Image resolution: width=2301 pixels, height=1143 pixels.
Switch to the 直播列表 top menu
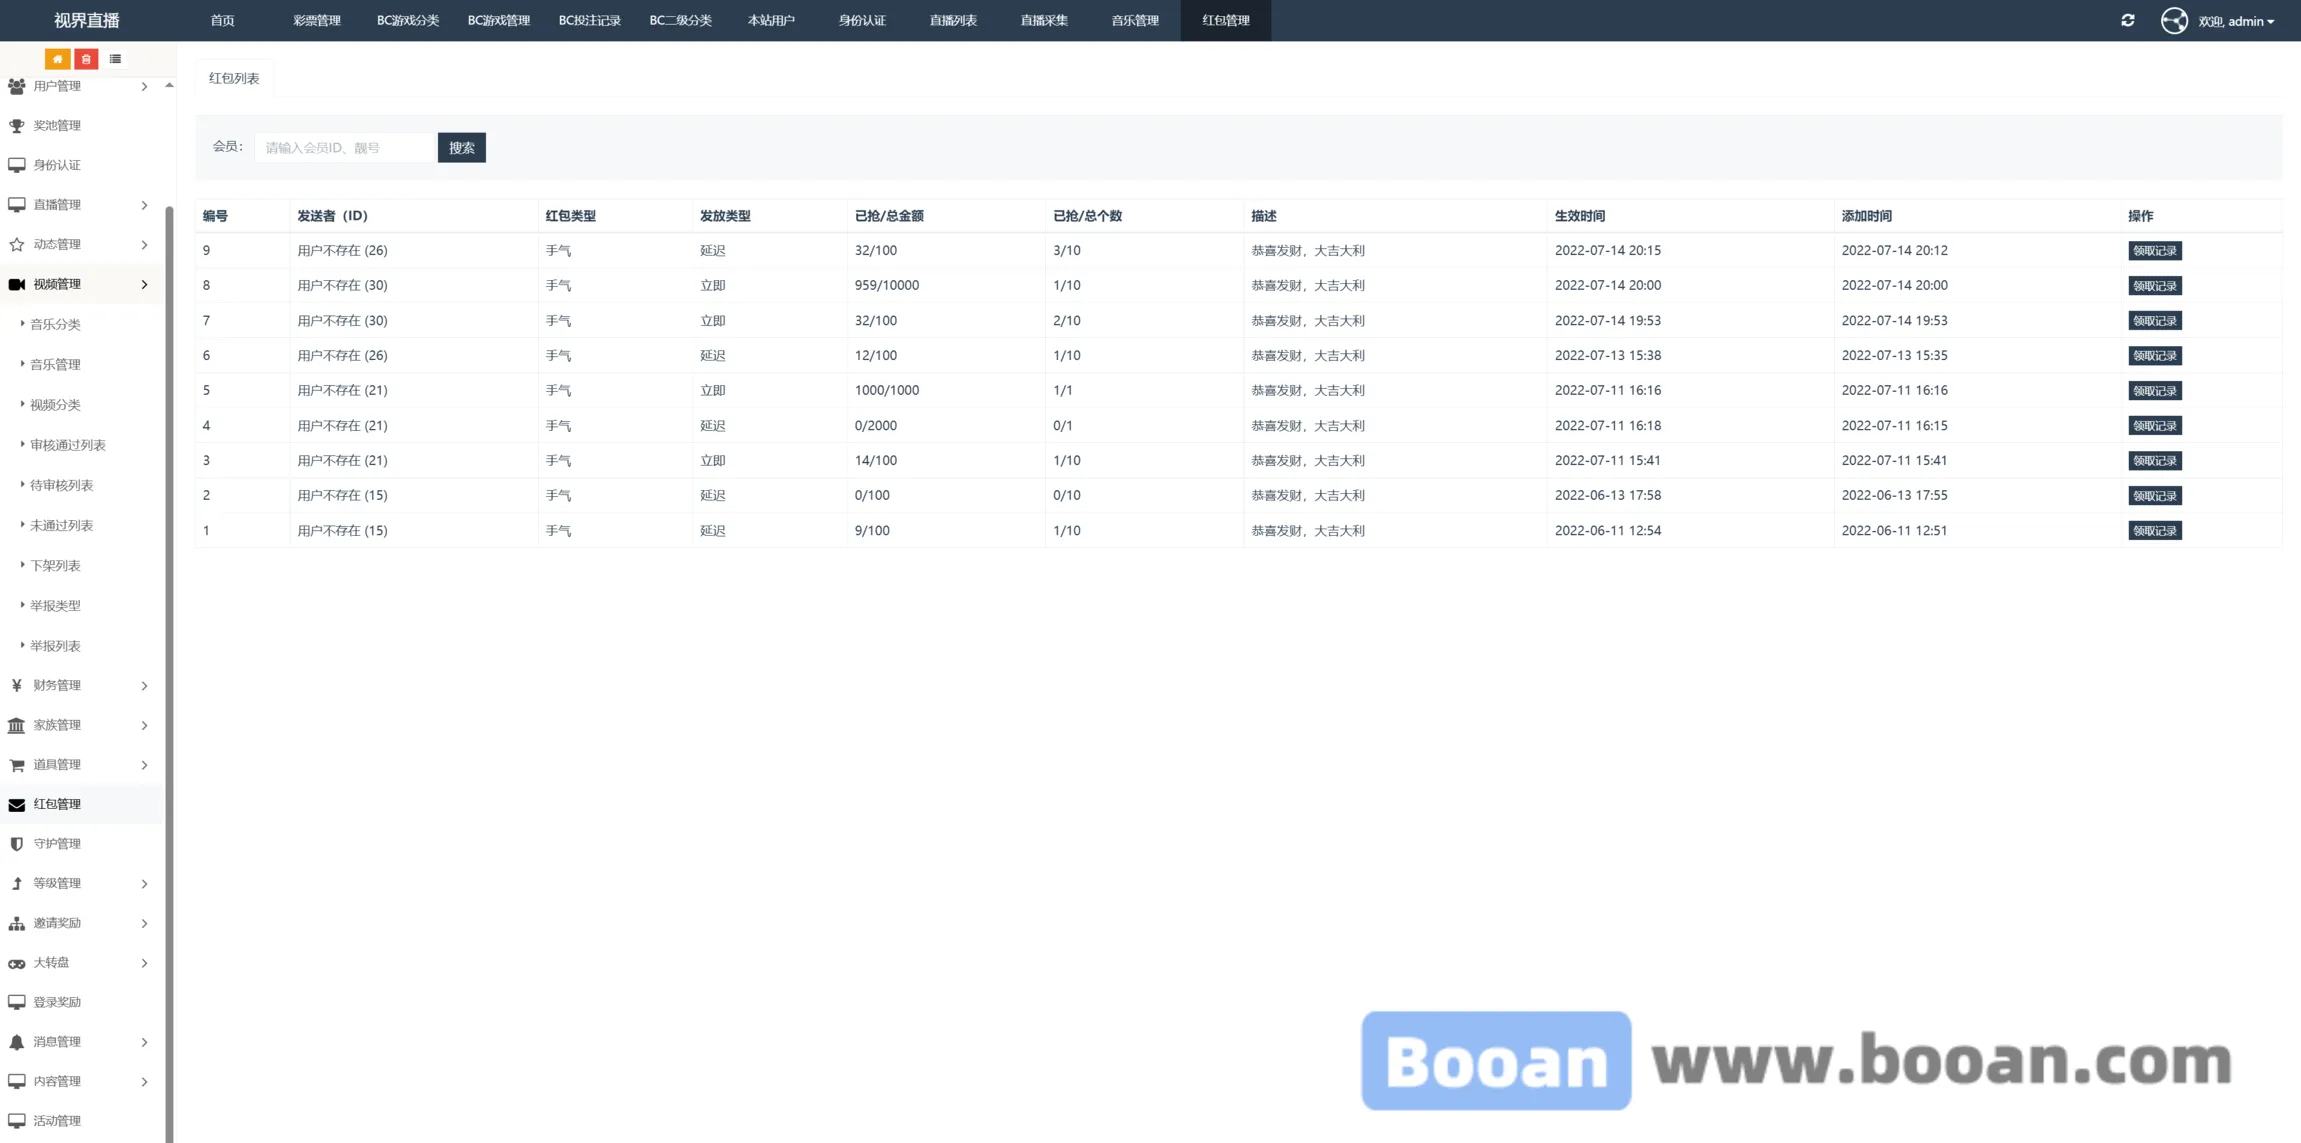[952, 20]
